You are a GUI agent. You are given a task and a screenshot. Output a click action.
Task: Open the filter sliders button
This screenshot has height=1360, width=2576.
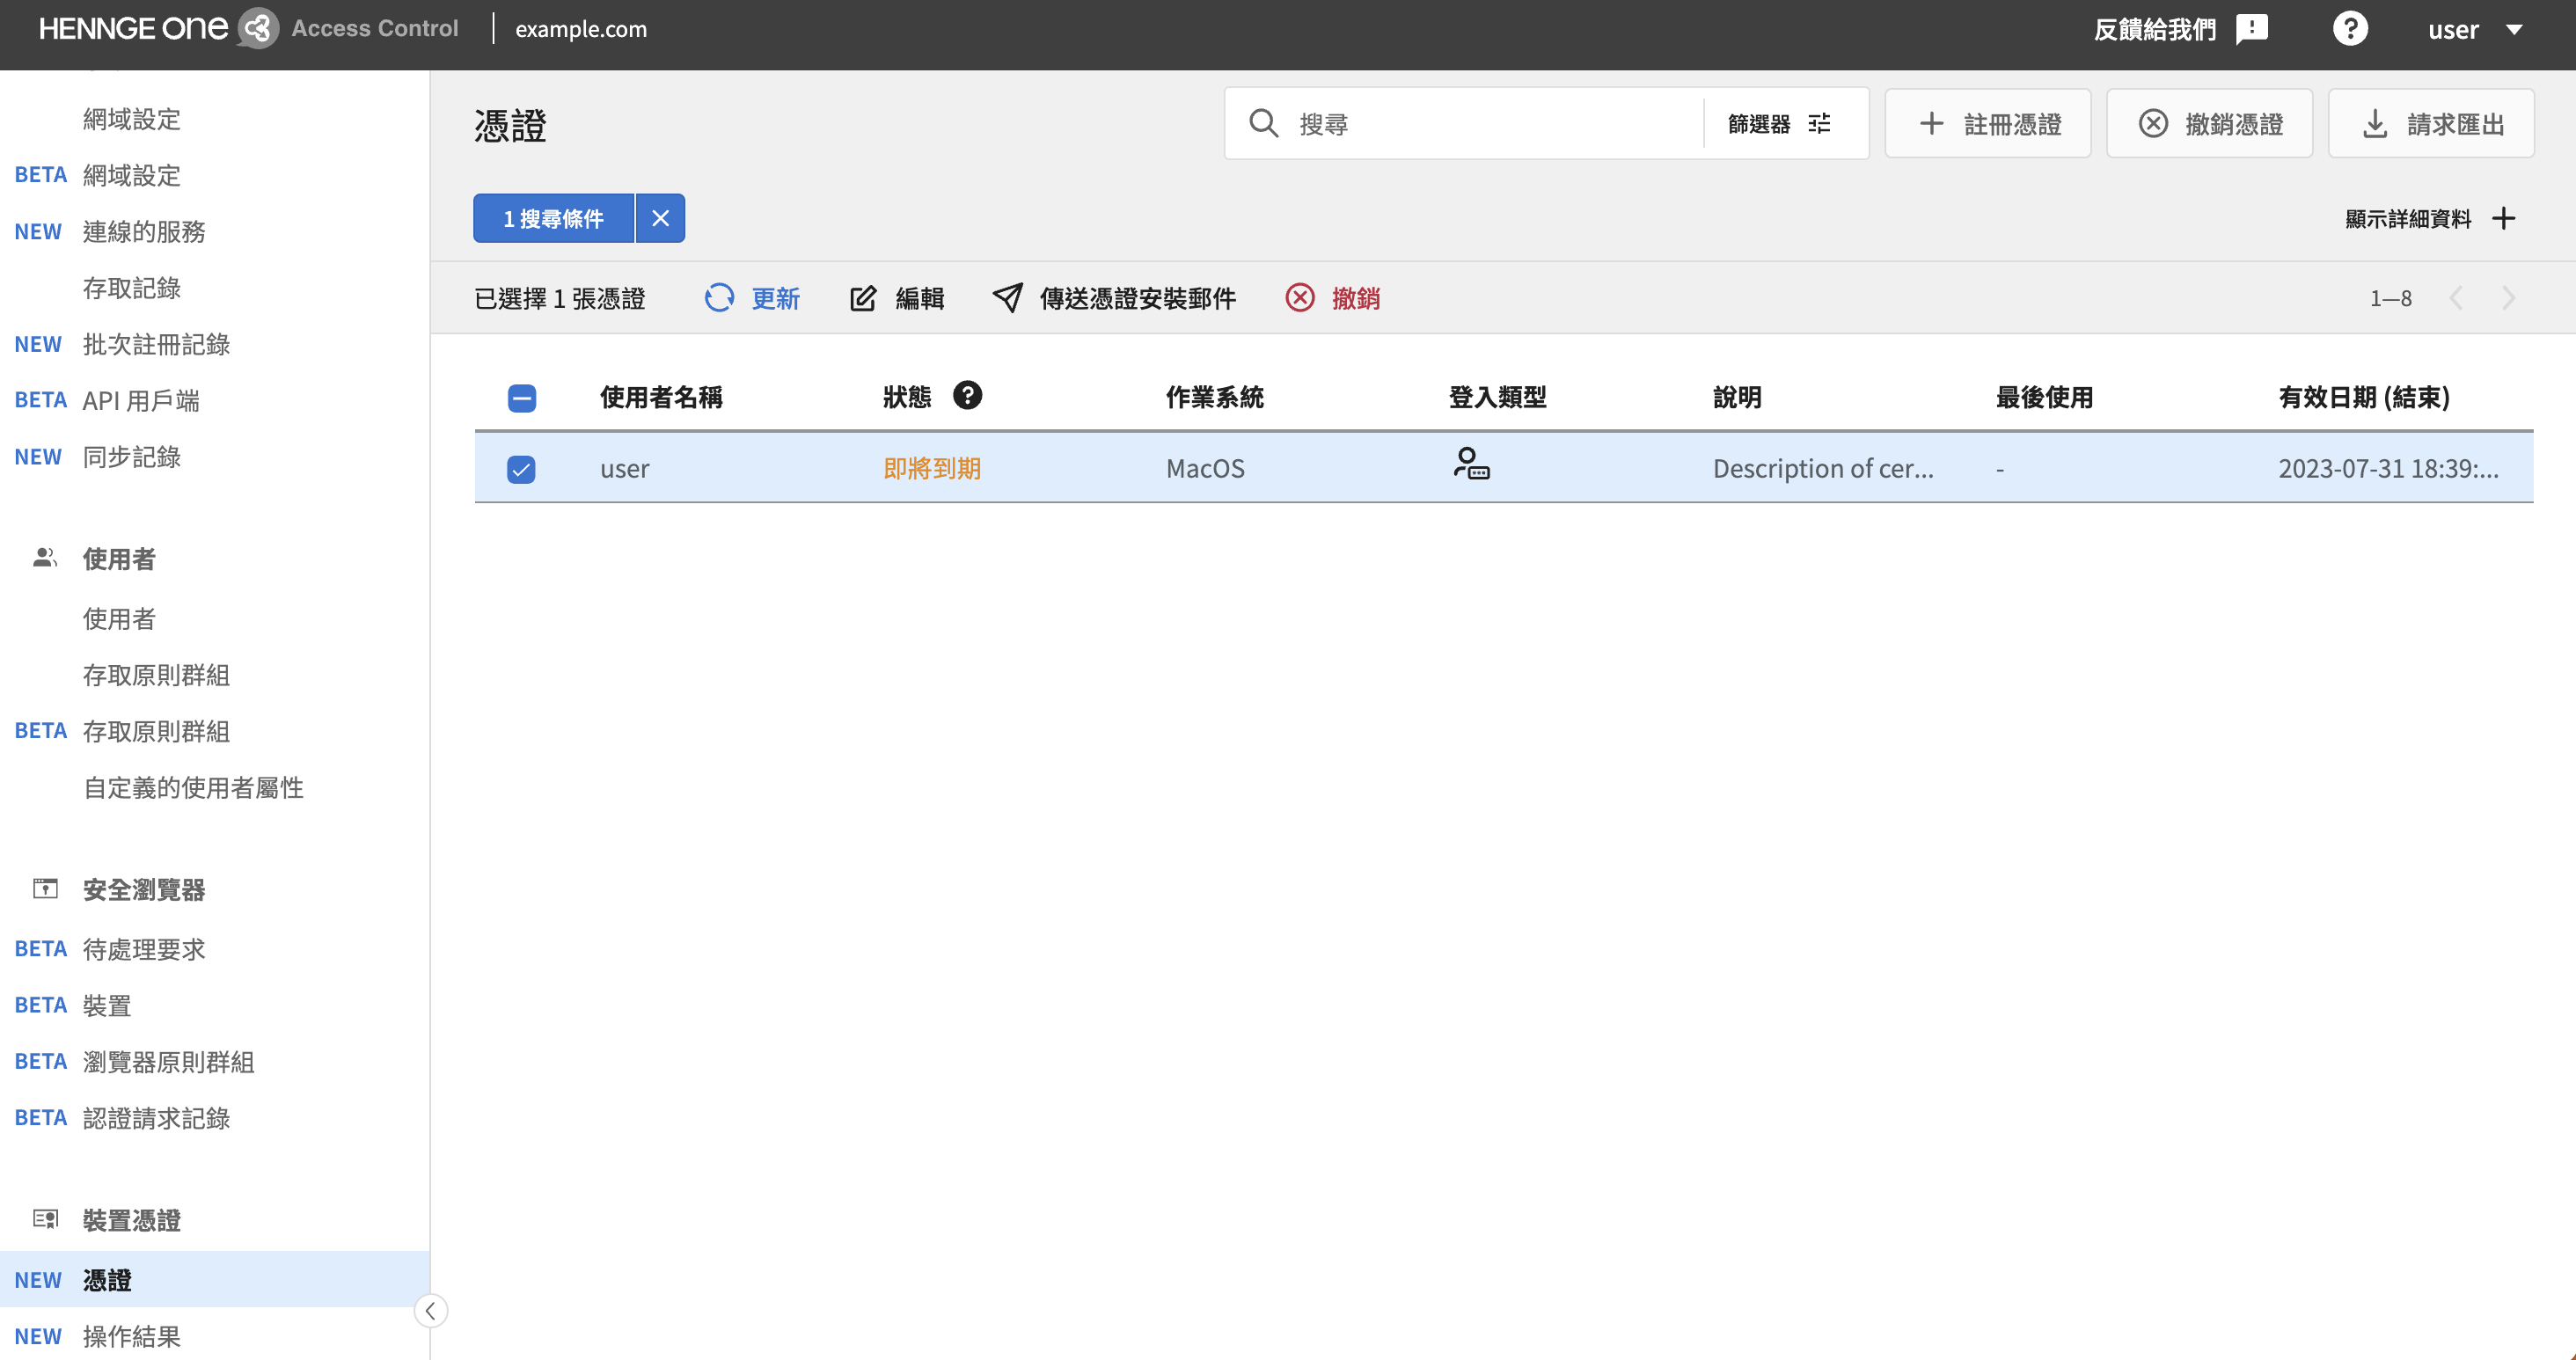click(1780, 124)
